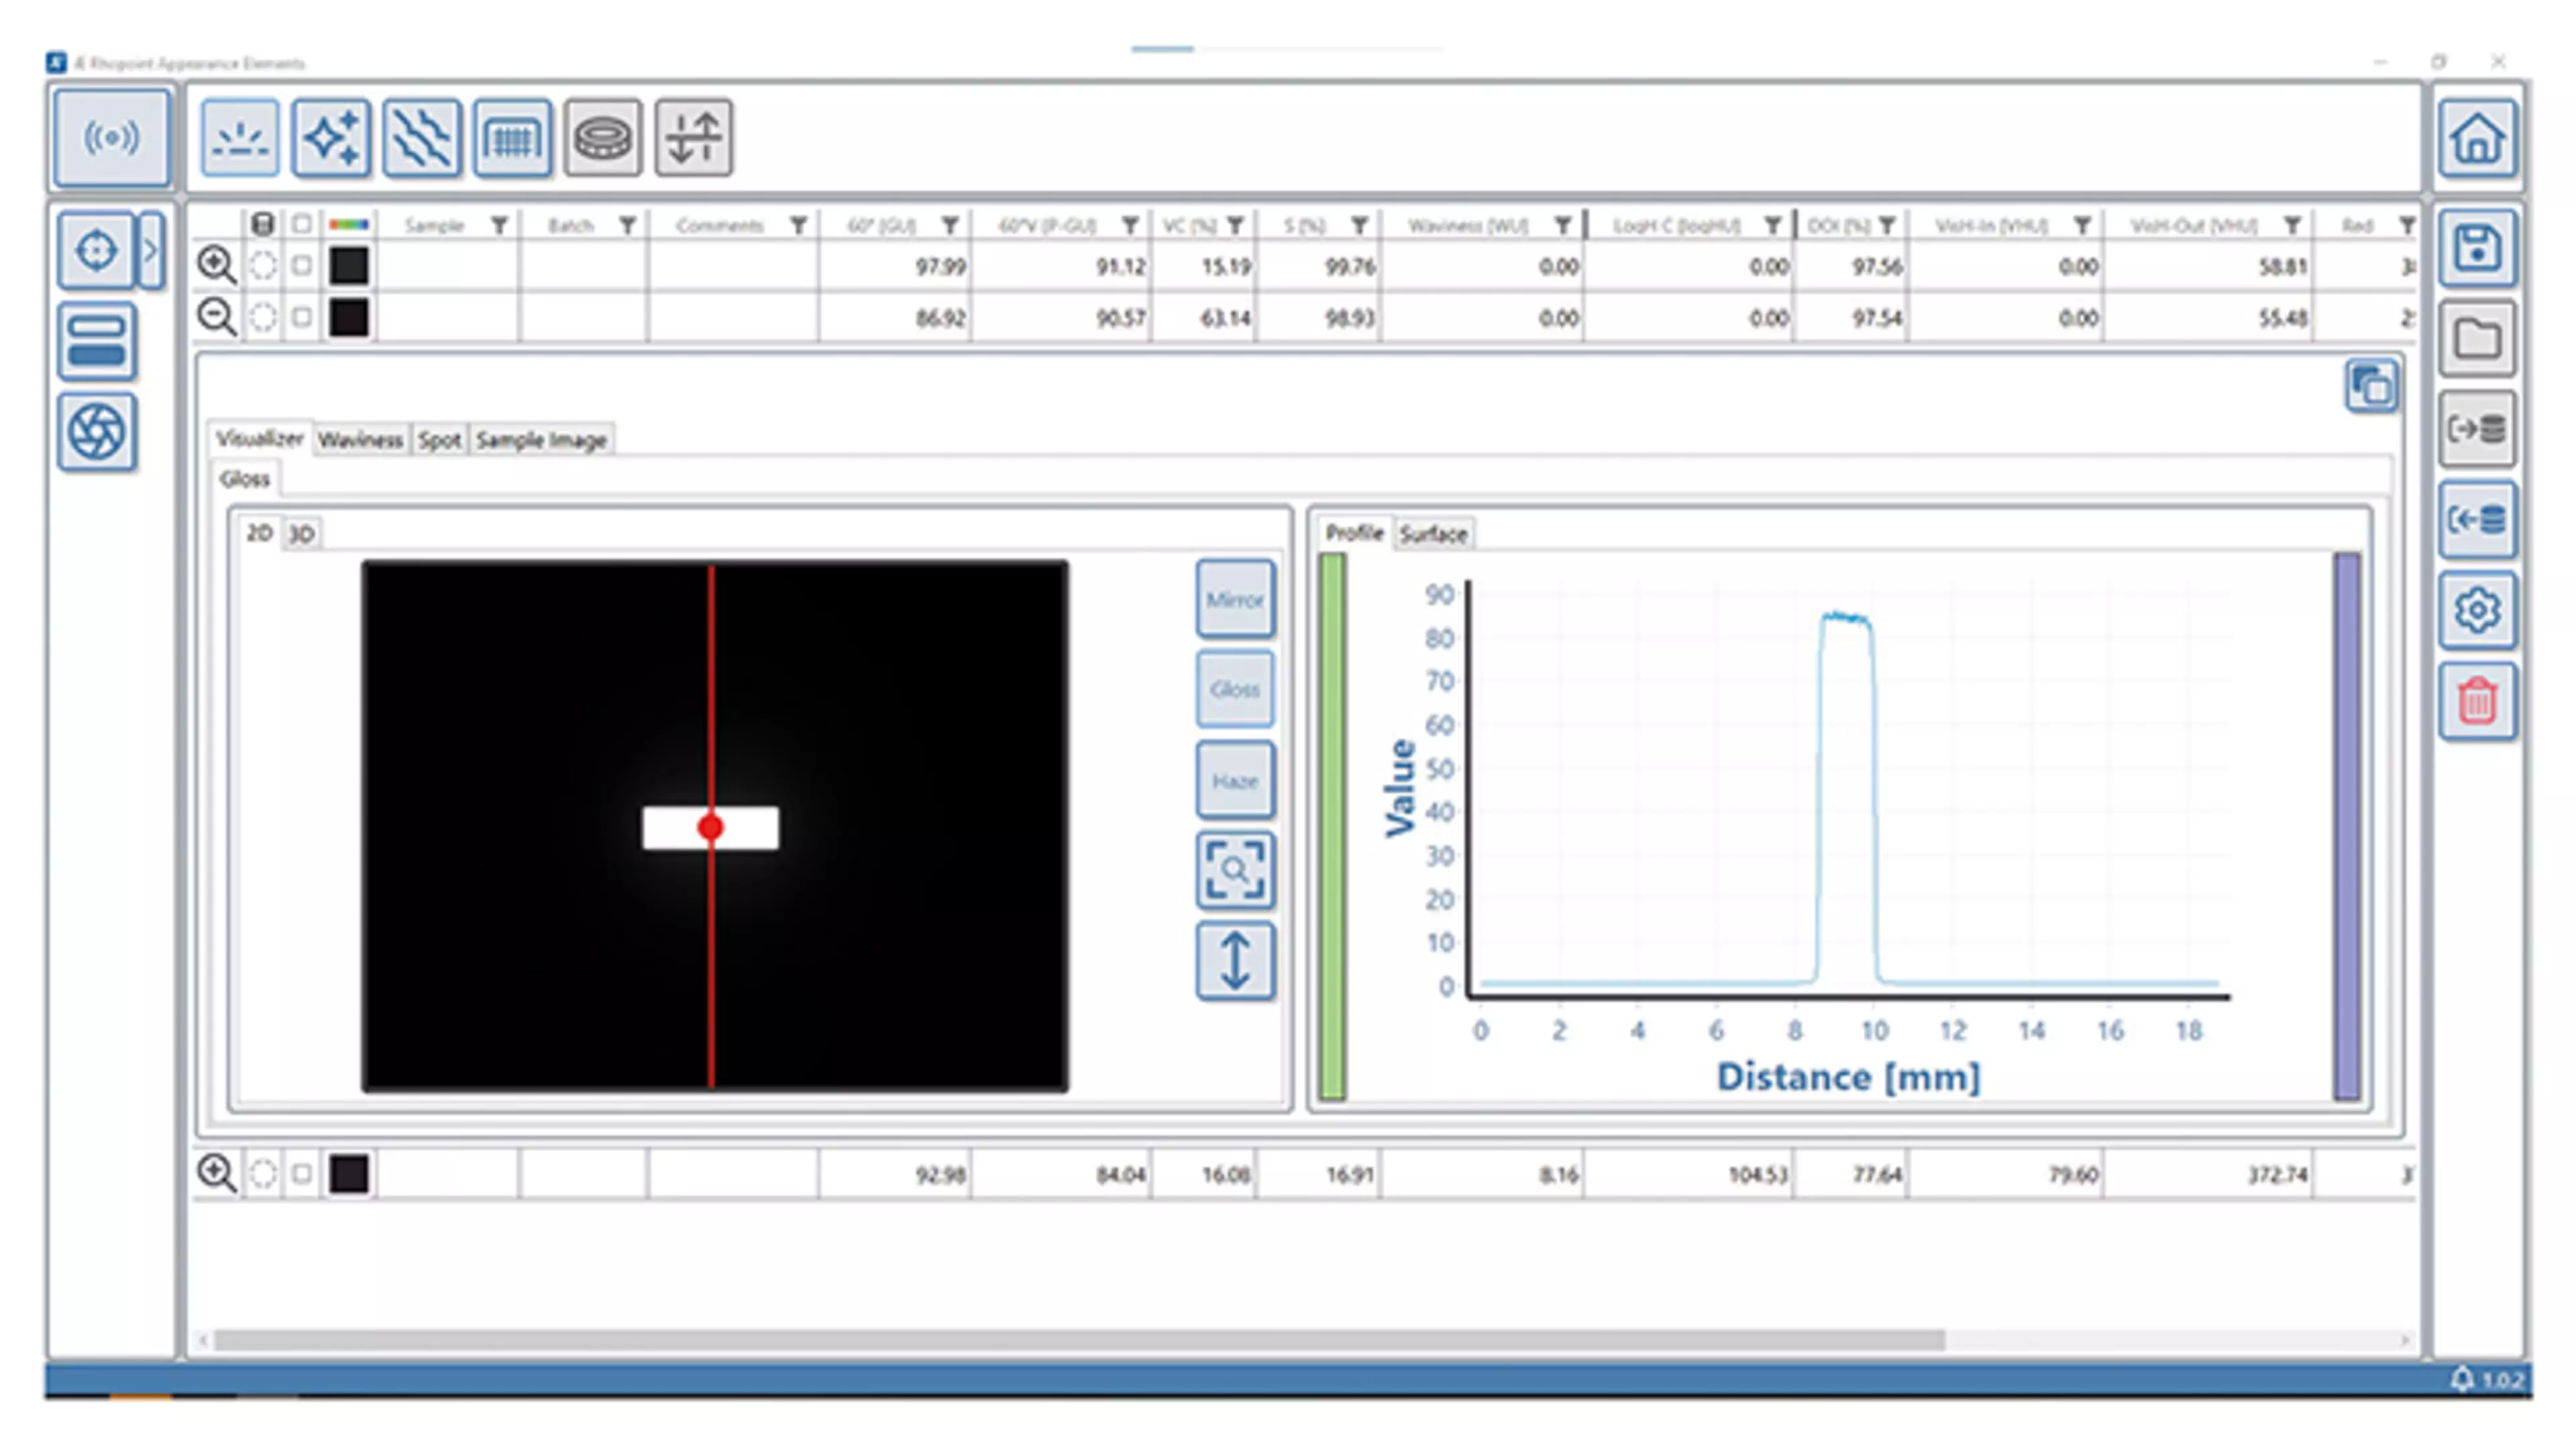The width and height of the screenshot is (2576, 1447).
Task: Switch to the 3D view tab
Action: 302,534
